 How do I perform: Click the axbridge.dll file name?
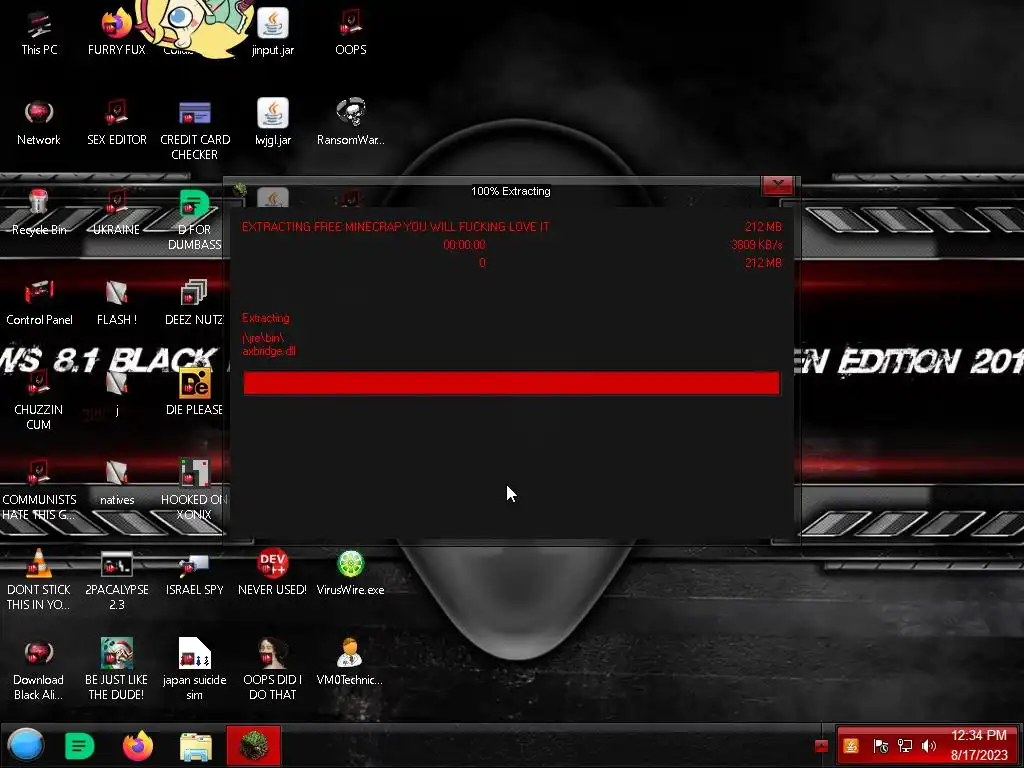tap(268, 351)
